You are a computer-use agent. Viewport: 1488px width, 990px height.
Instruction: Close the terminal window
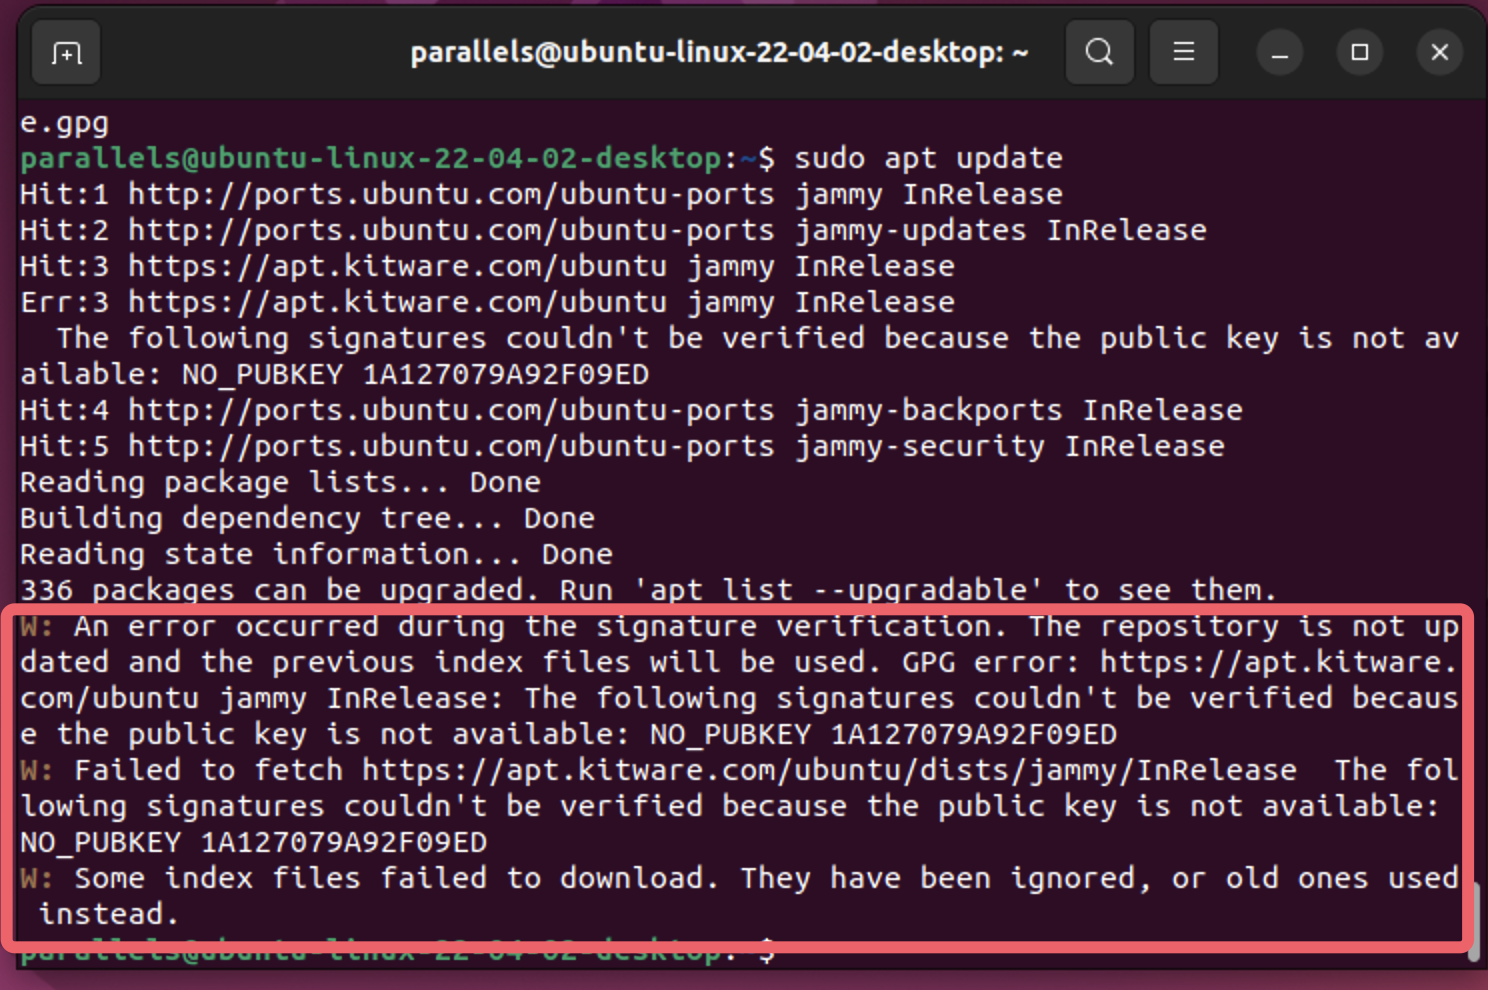click(x=1439, y=53)
